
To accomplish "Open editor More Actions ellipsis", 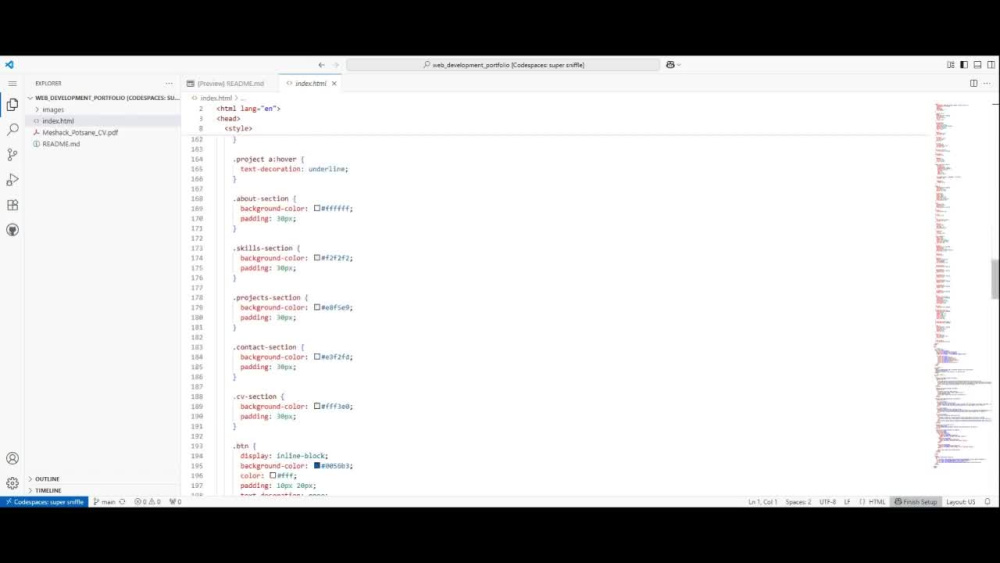I will point(987,84).
